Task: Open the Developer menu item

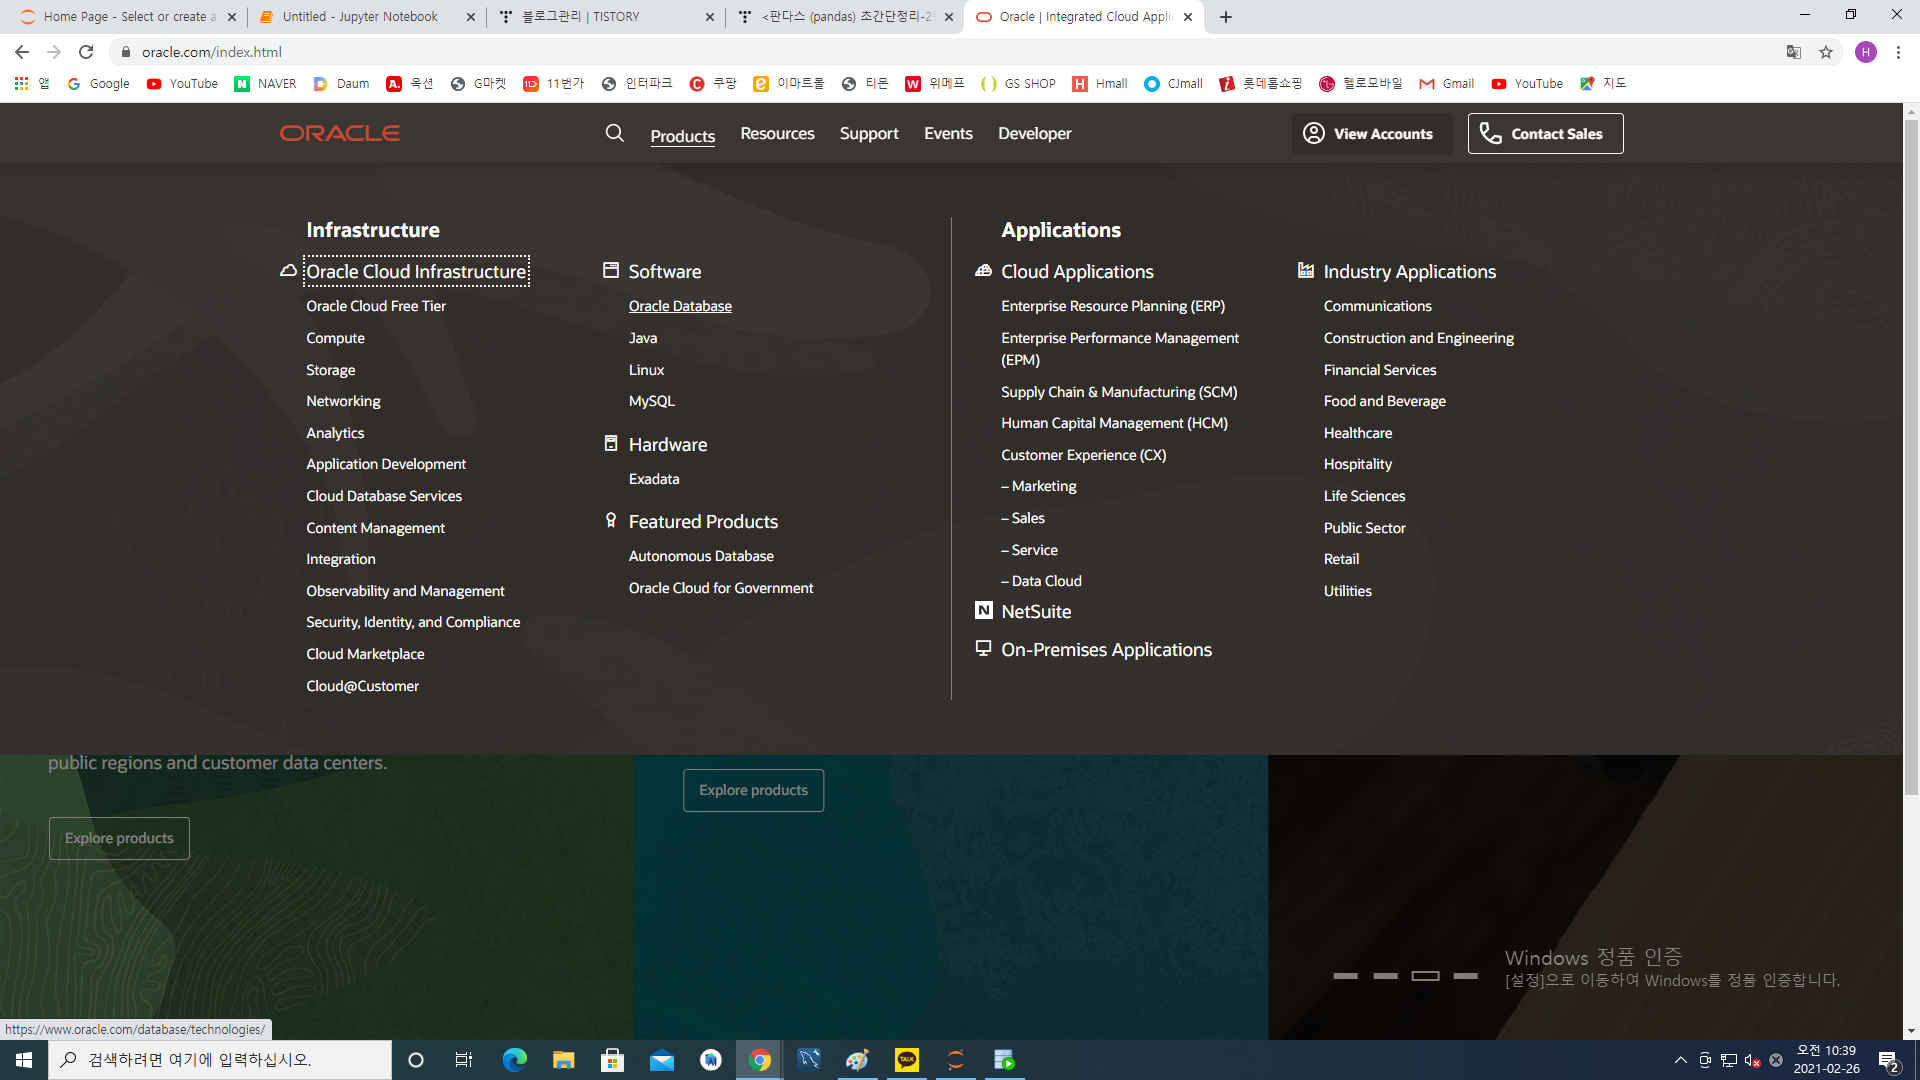Action: click(1034, 133)
